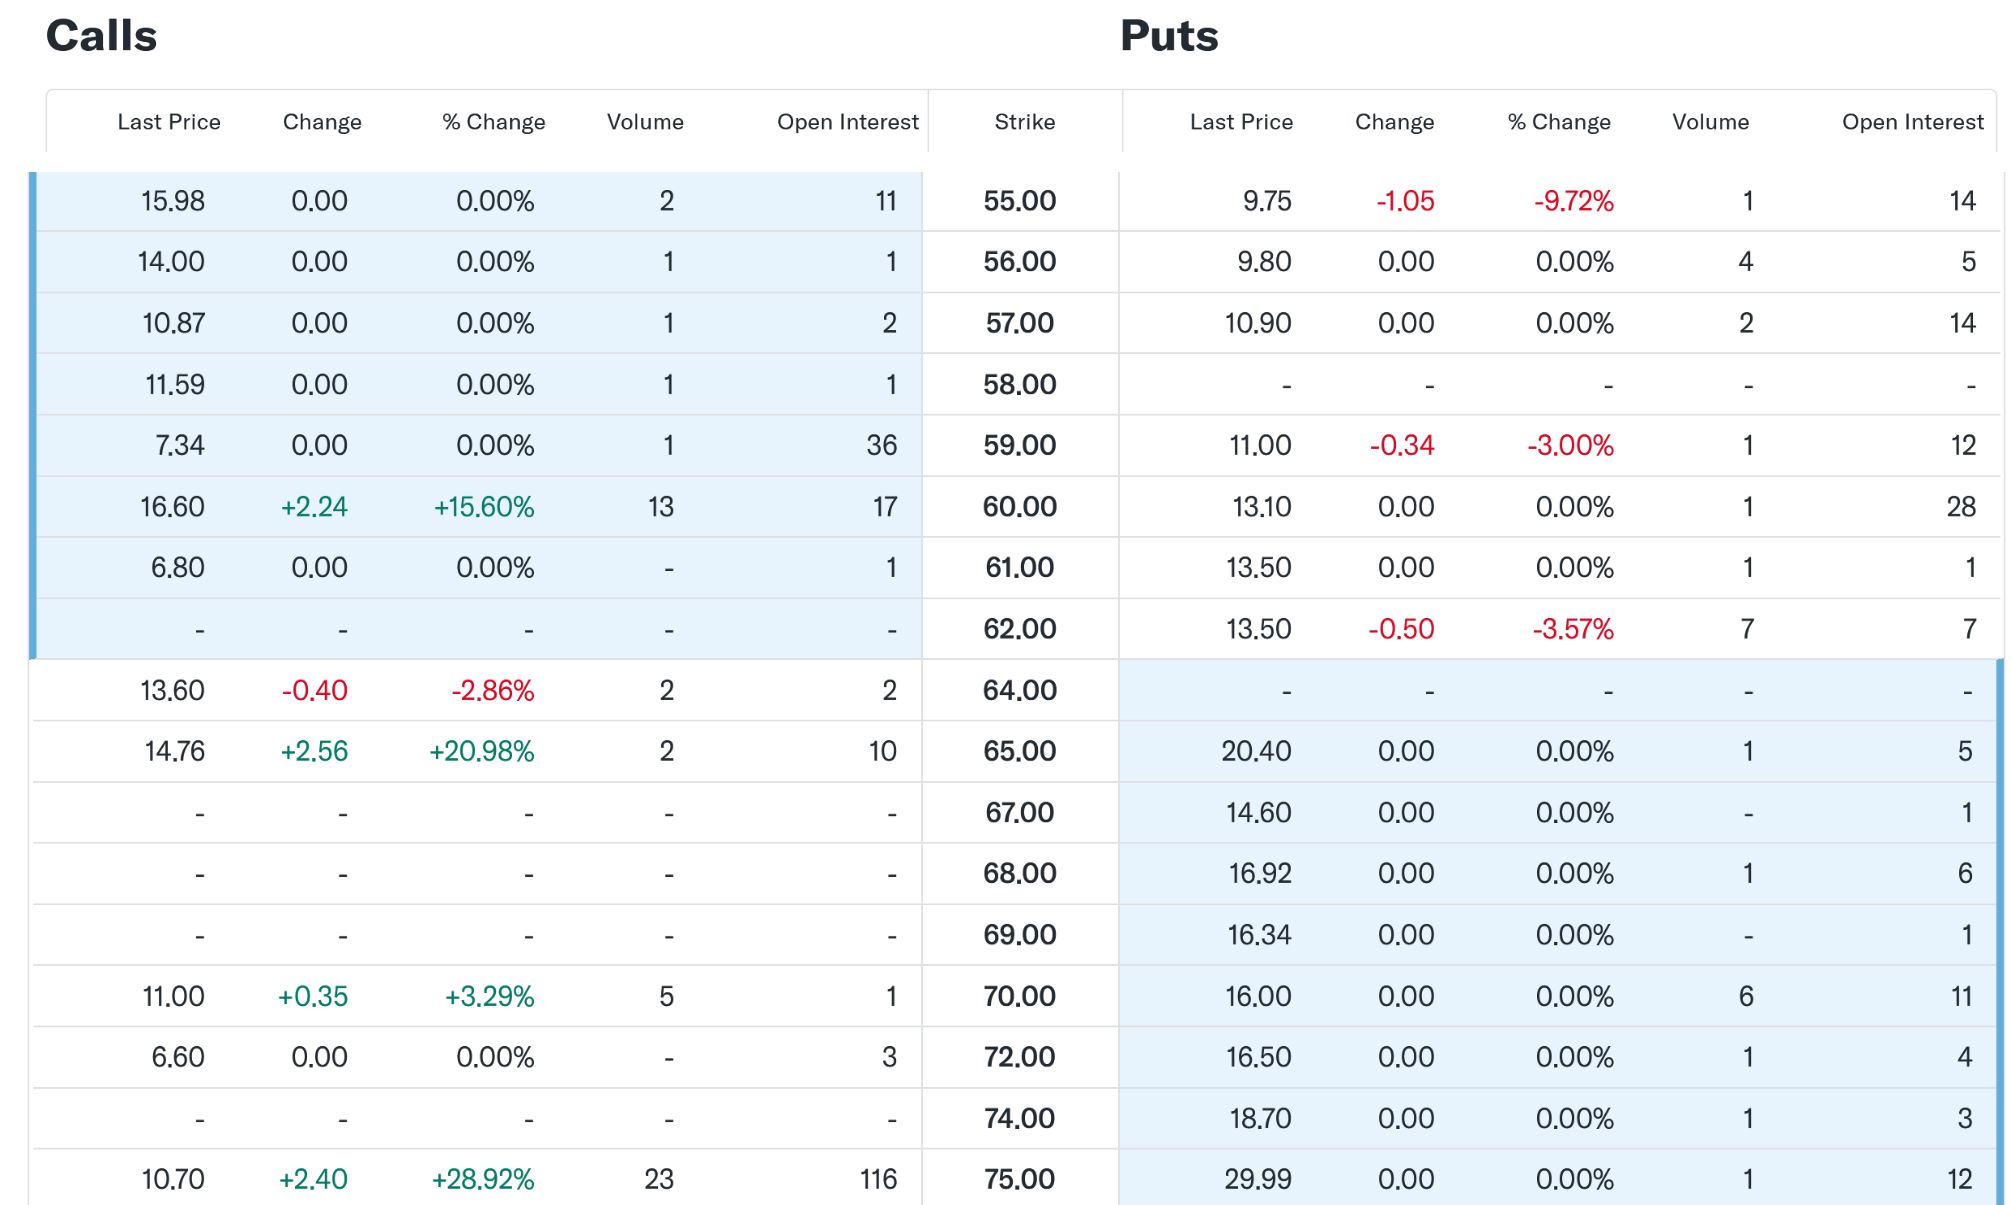Click call open interest 116
This screenshot has width=2012, height=1205.
pyautogui.click(x=878, y=1179)
